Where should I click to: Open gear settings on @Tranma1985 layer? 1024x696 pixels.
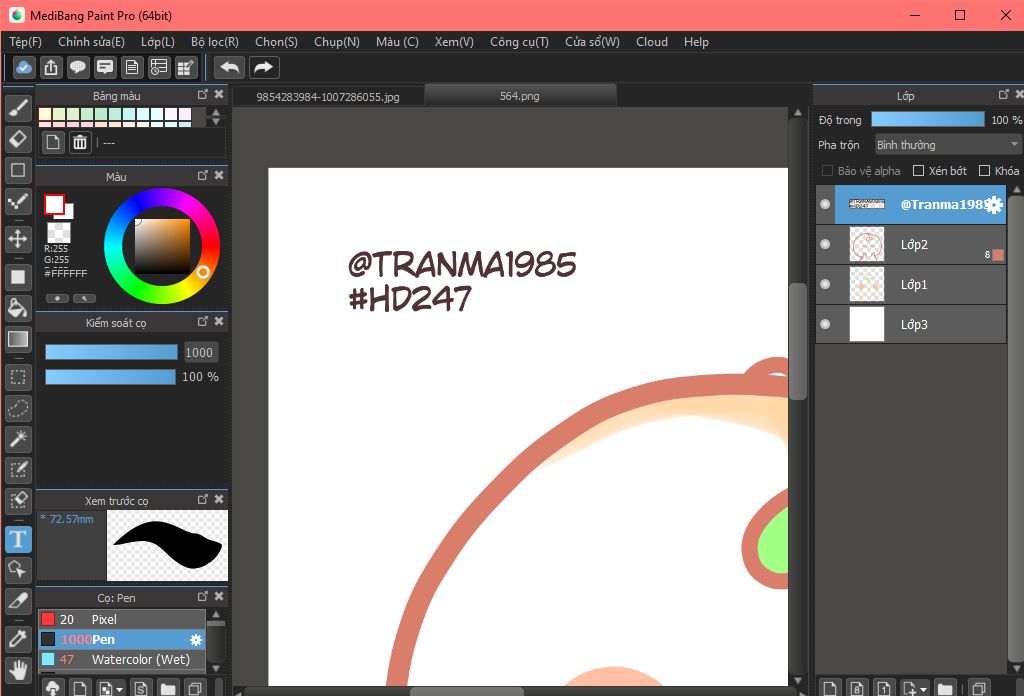(994, 205)
